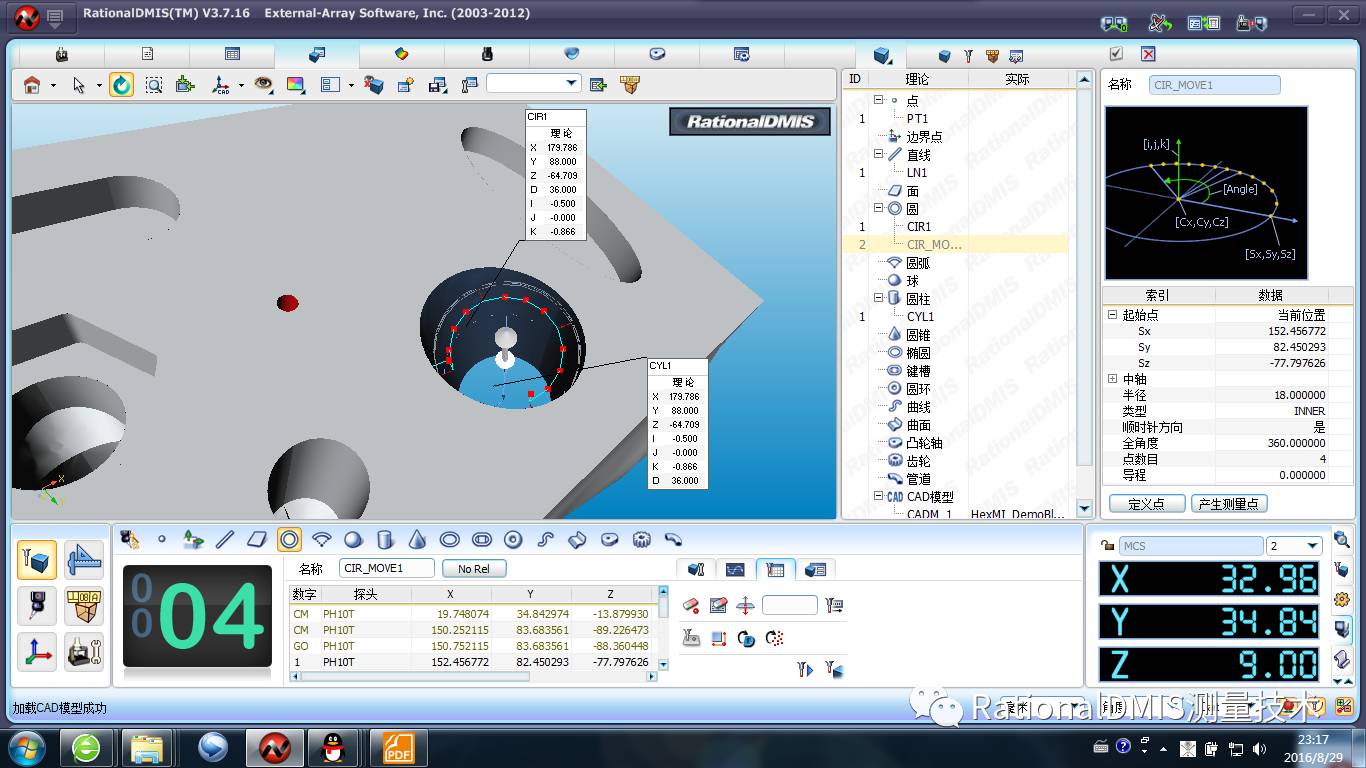Click the 产生测量点 button
This screenshot has height=768, width=1366.
click(1229, 503)
